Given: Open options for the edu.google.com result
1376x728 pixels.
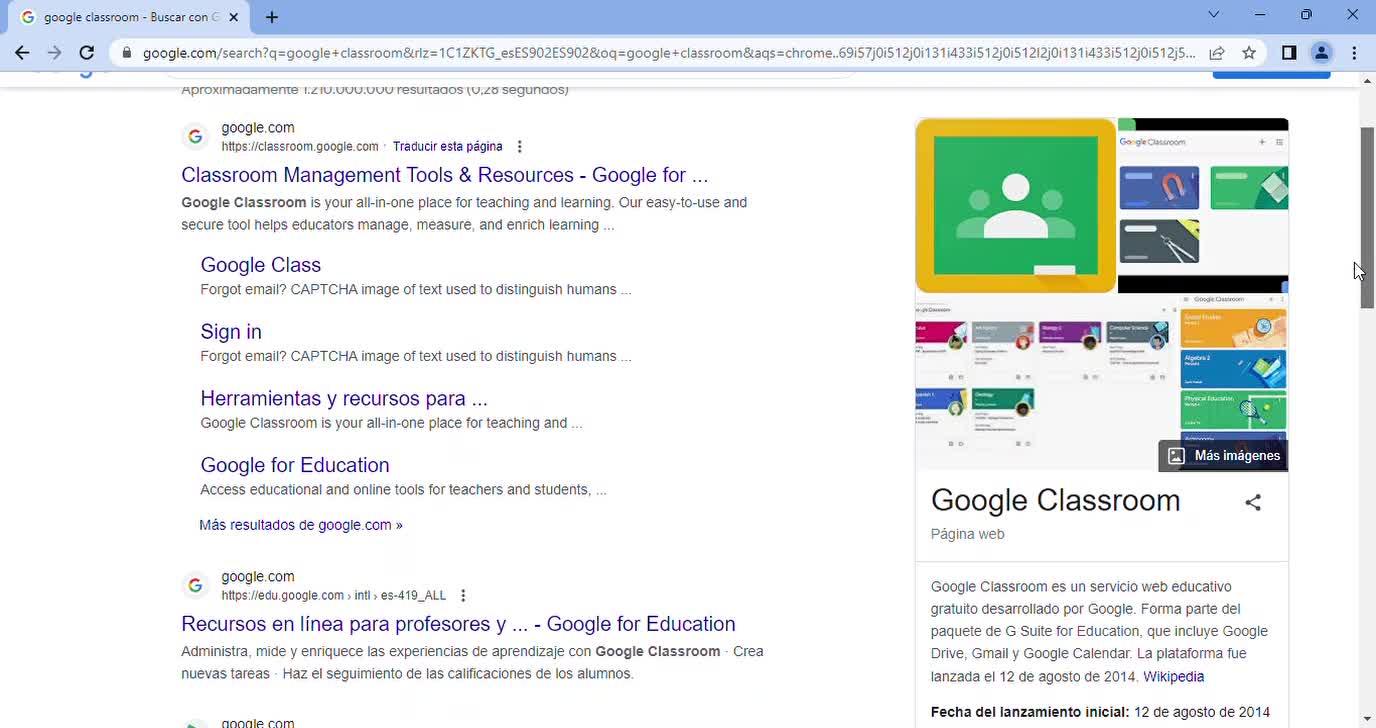Looking at the screenshot, I should coord(463,596).
